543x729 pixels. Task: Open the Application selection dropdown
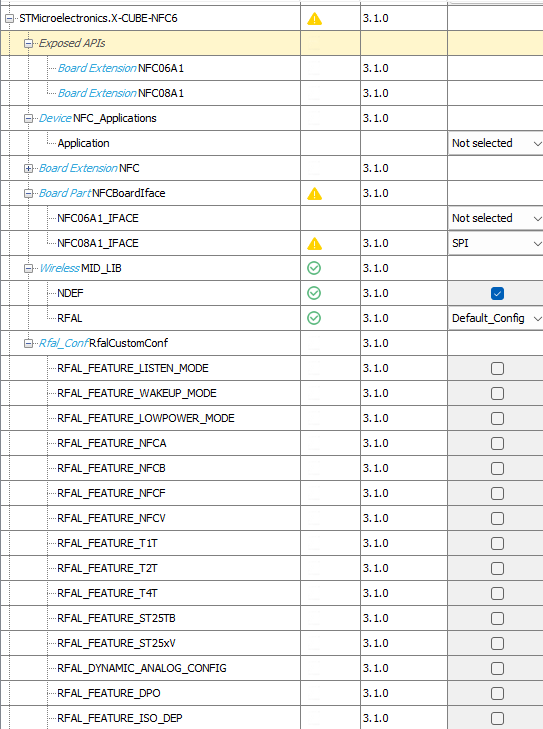[x=496, y=143]
